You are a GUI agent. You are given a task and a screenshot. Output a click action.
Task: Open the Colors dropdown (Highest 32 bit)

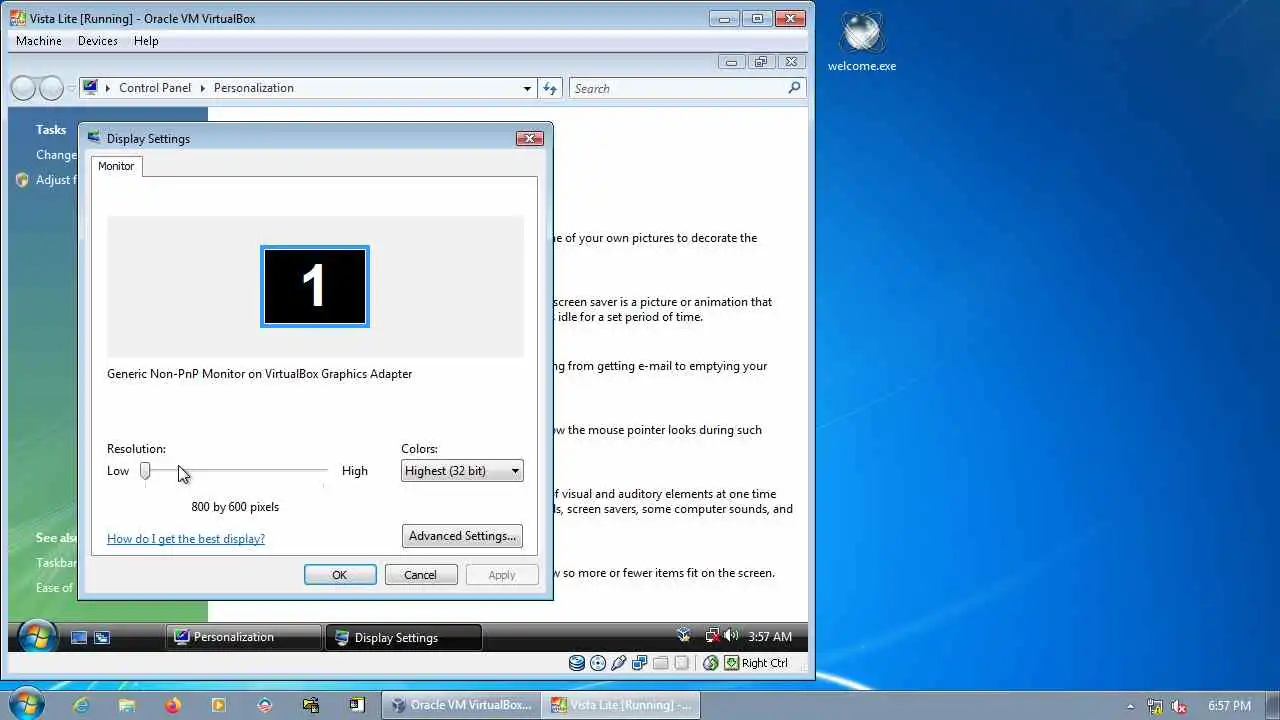point(462,471)
